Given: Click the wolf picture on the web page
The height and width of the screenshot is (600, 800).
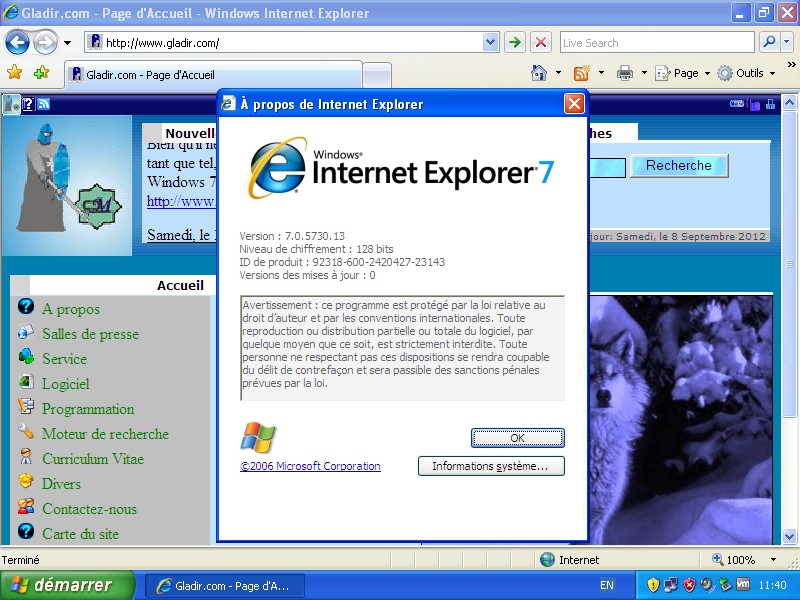Looking at the screenshot, I should coord(681,419).
